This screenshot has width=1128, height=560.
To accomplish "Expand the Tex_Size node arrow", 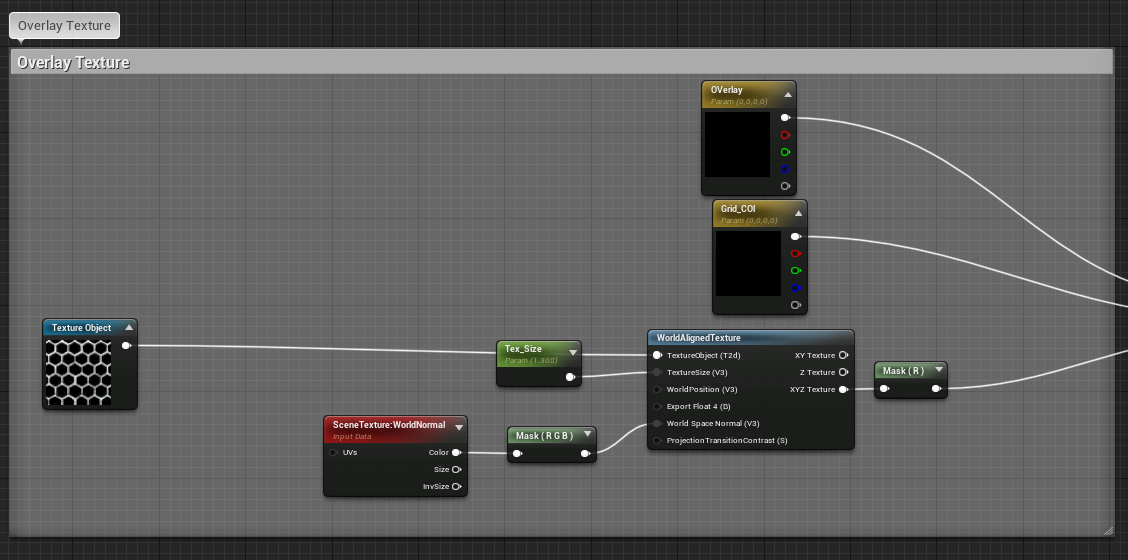I will [x=573, y=353].
